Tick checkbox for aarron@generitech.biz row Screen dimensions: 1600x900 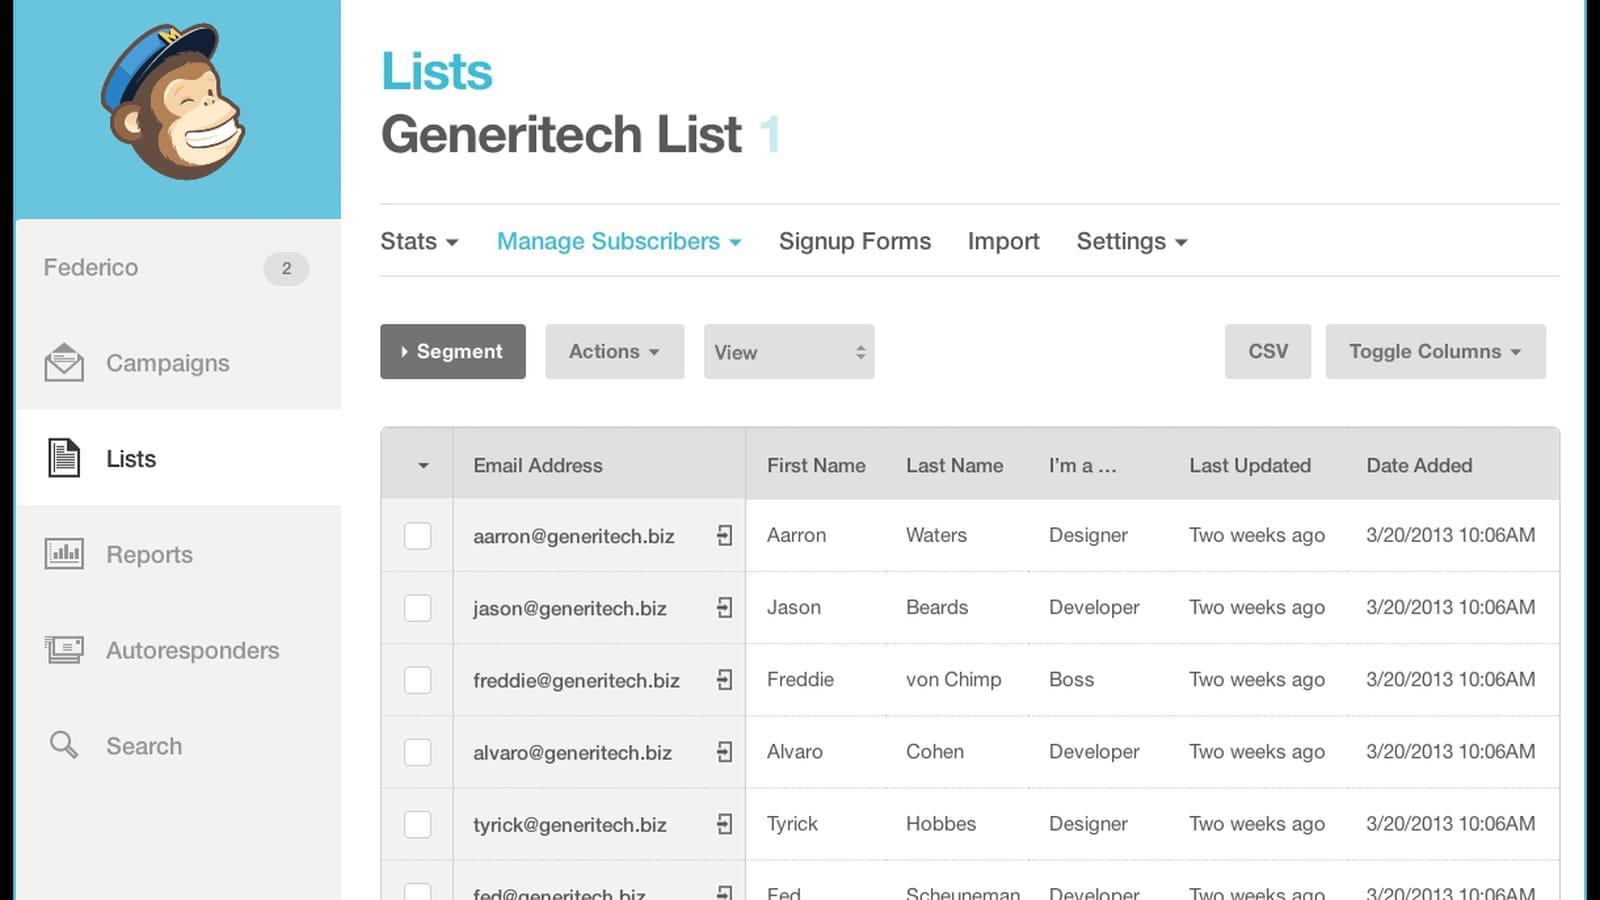tap(418, 536)
